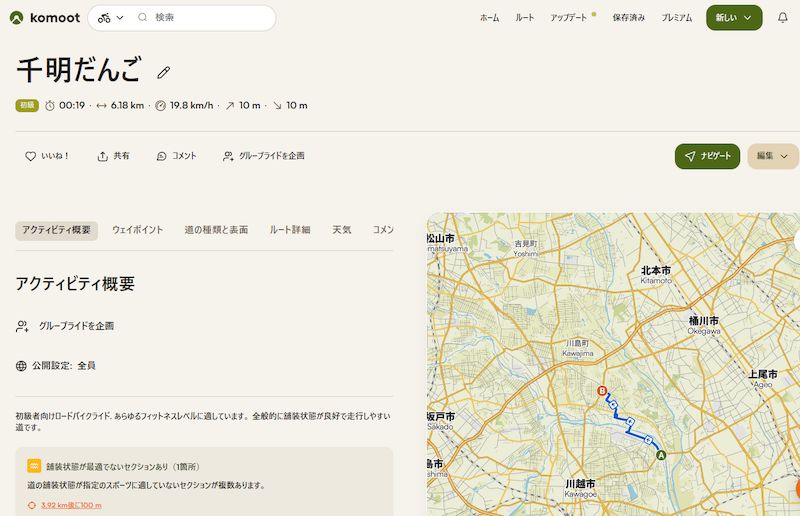Click グループライドを企画 under overview heading

tap(76, 326)
